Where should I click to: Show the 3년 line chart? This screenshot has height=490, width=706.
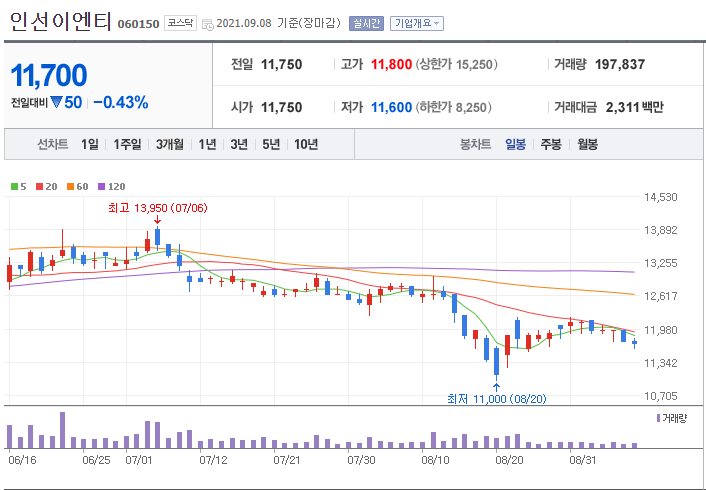[239, 145]
